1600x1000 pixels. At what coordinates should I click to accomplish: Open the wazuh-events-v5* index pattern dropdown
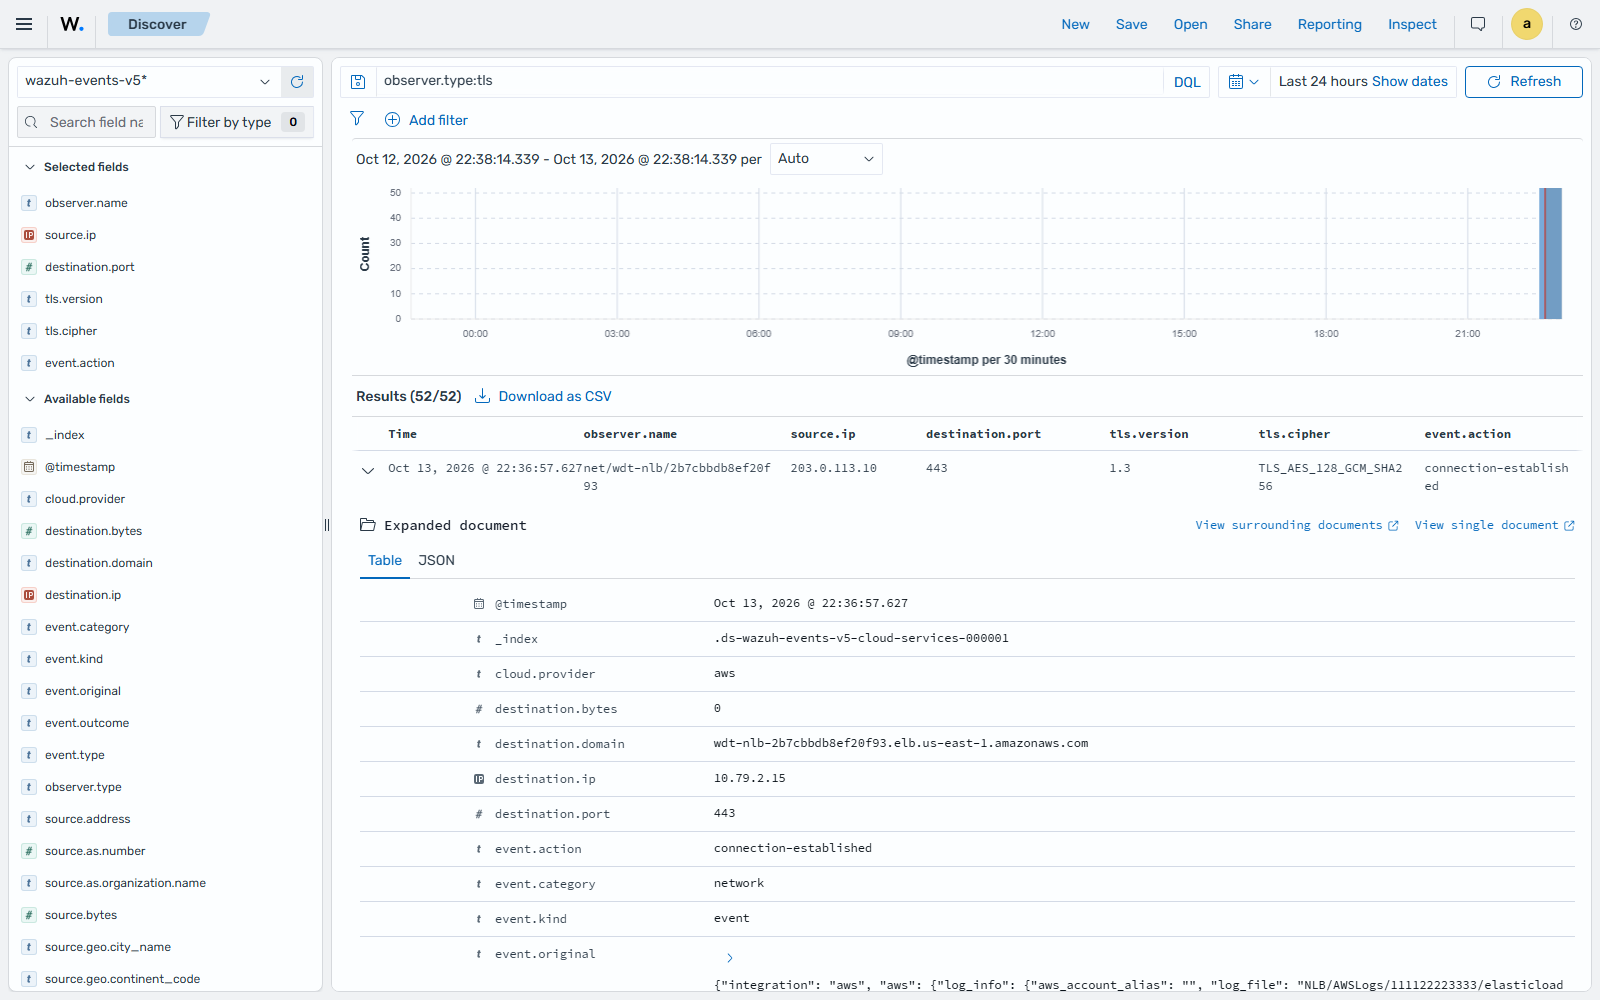[147, 81]
